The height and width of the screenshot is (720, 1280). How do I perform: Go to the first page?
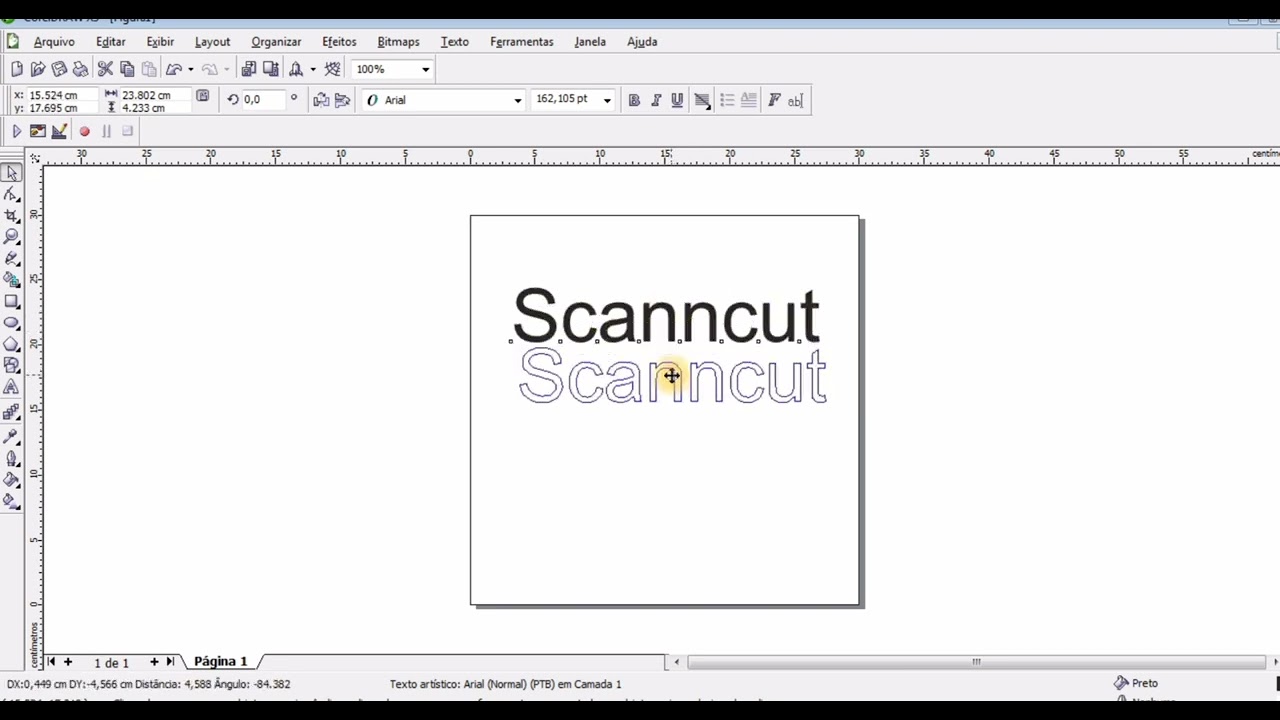pos(51,661)
